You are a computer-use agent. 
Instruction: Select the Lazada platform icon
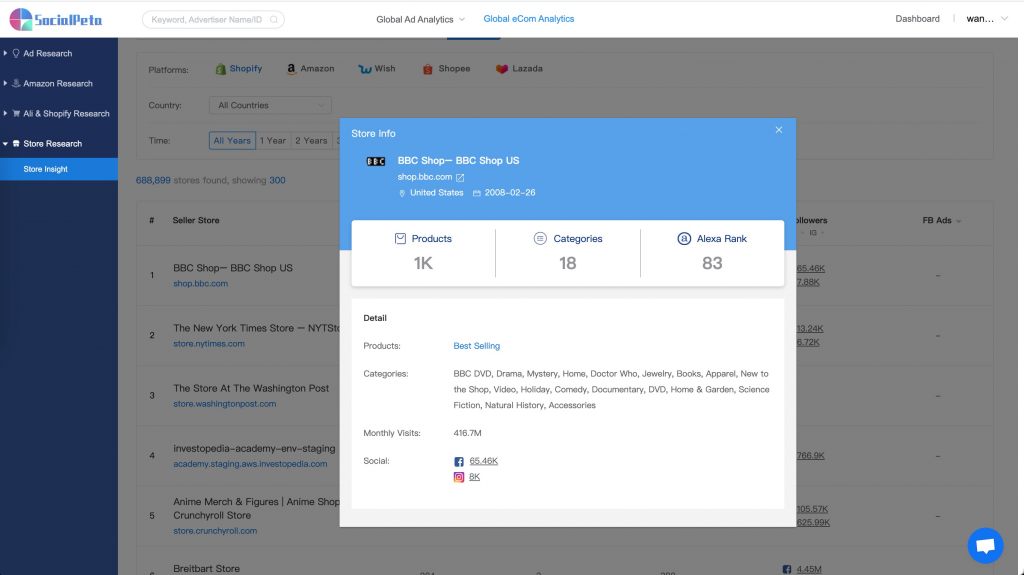502,69
